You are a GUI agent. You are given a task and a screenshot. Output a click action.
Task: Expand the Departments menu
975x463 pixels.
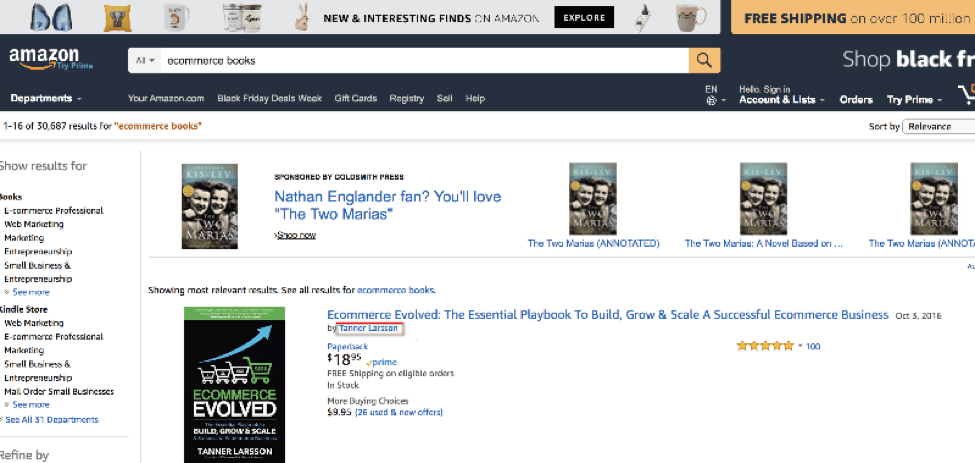coord(46,98)
